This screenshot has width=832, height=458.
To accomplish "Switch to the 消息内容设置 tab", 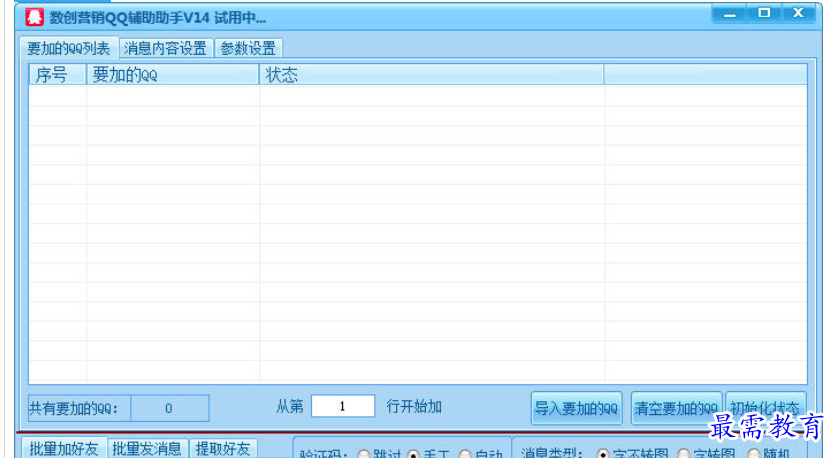I will tap(166, 49).
